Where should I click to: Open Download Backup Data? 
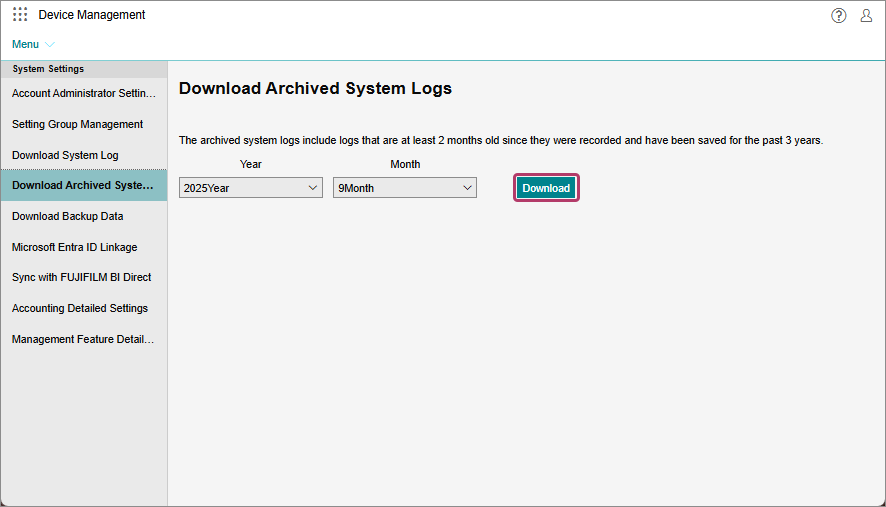pyautogui.click(x=84, y=216)
